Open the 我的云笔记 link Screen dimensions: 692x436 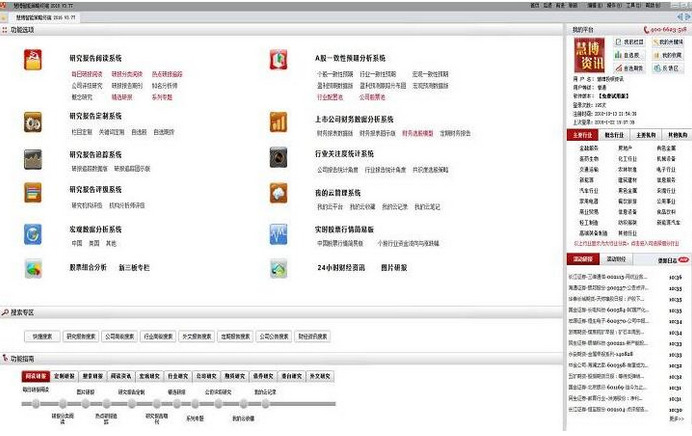tap(427, 207)
